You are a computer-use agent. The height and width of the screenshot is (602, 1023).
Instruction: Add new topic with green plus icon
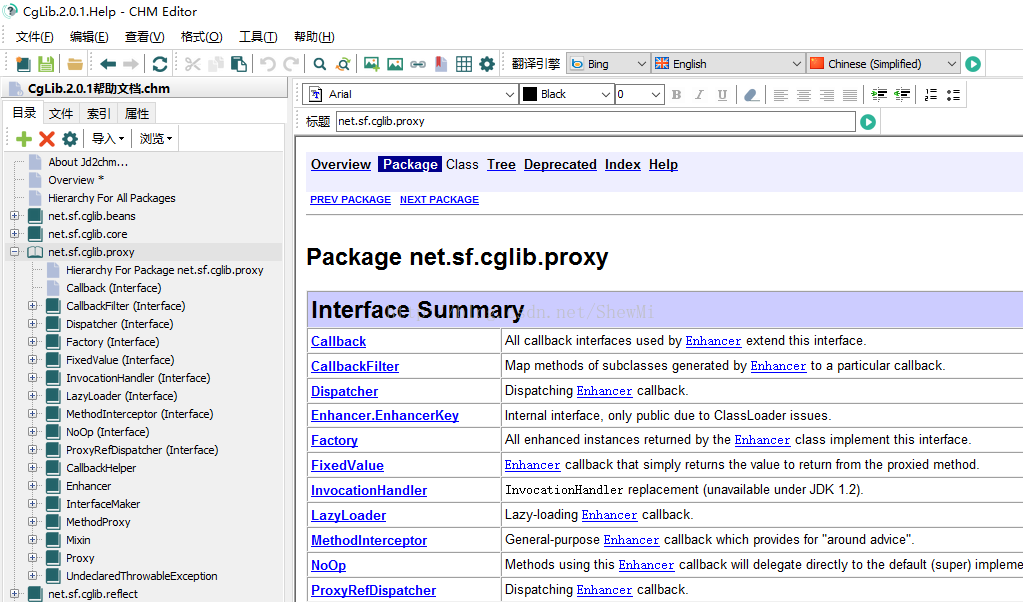coord(24,139)
